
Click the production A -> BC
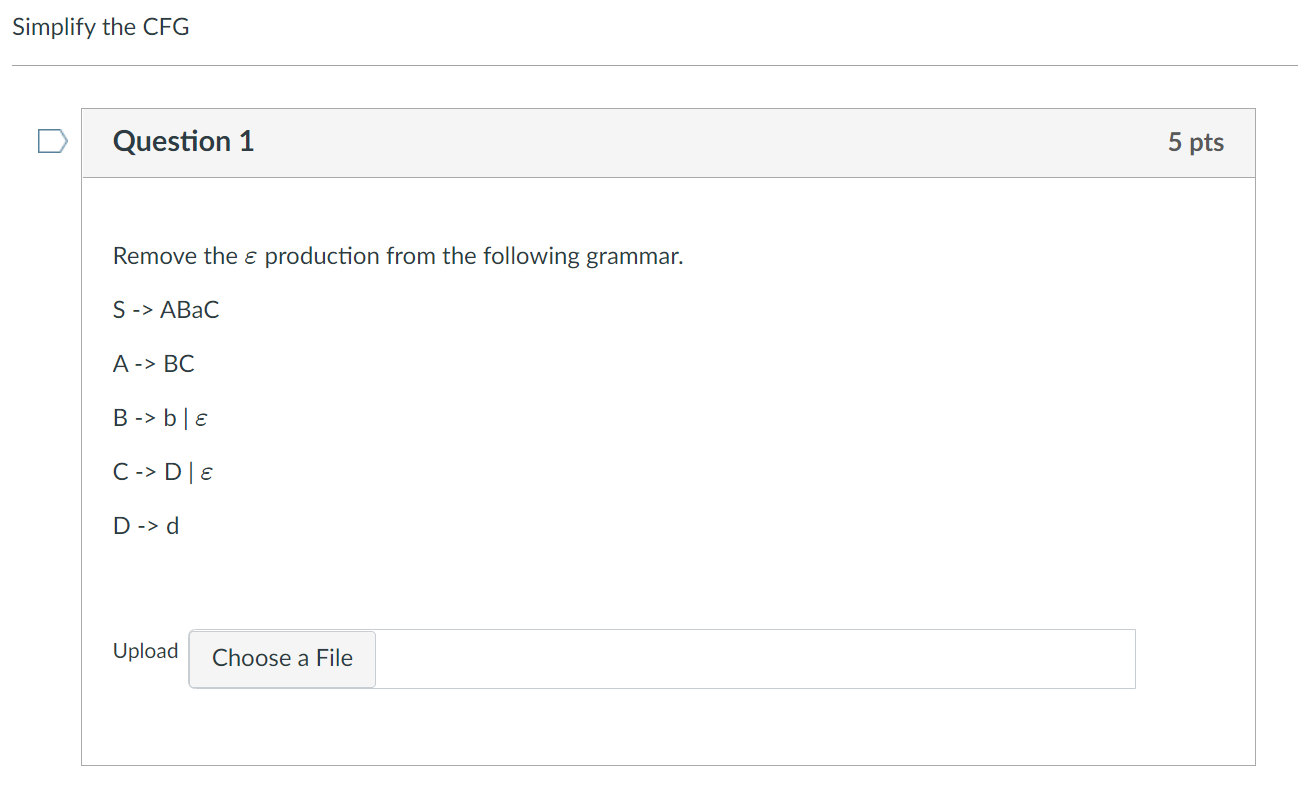point(154,364)
